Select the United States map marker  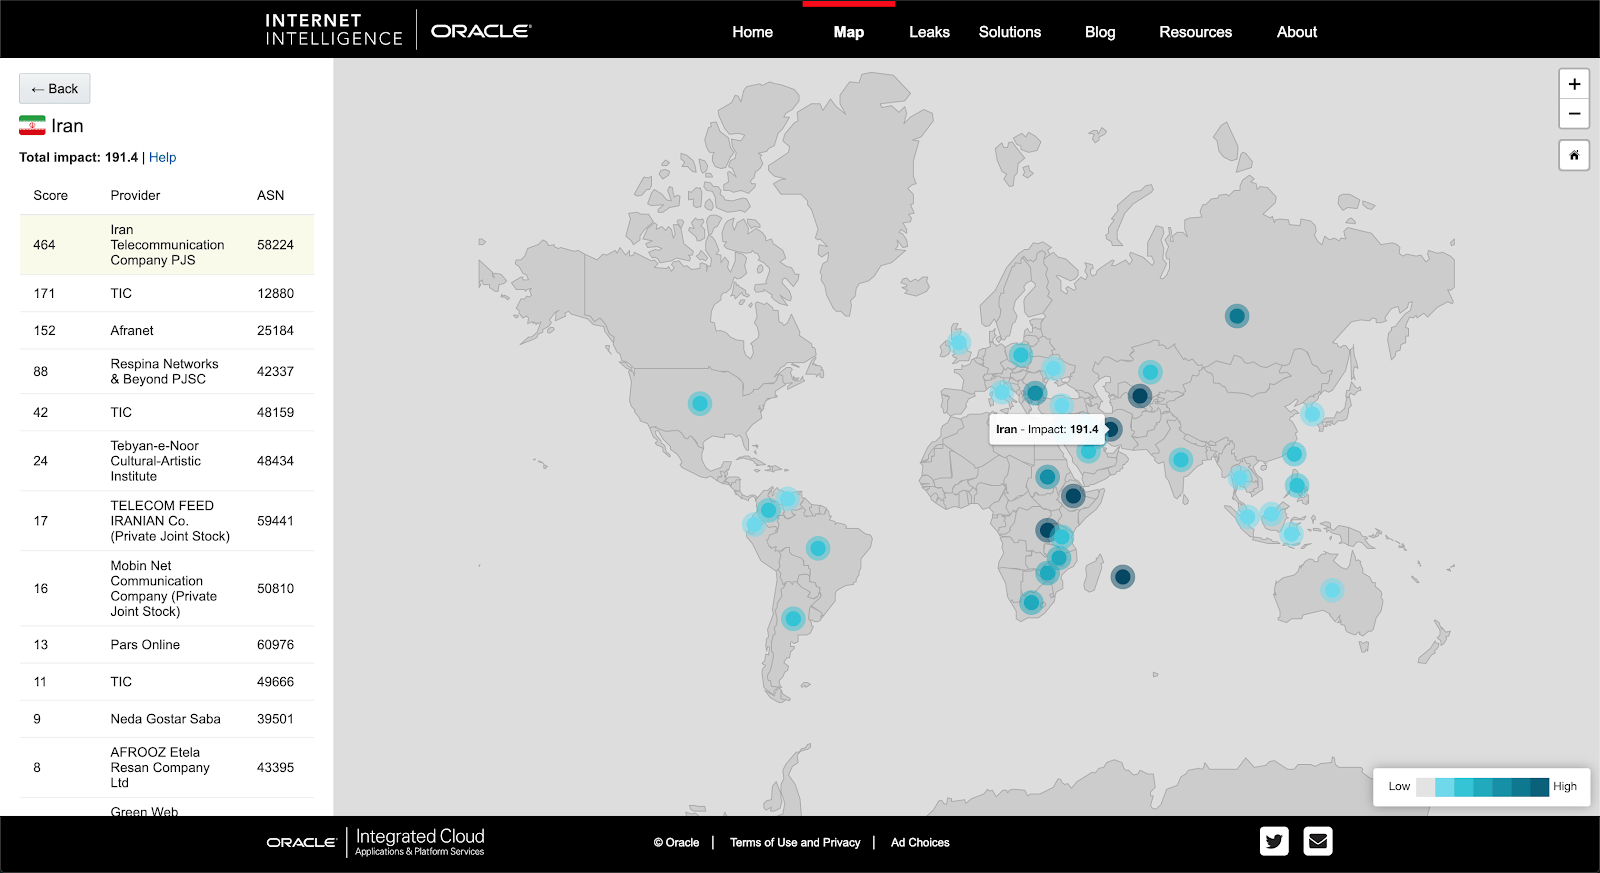tap(700, 404)
